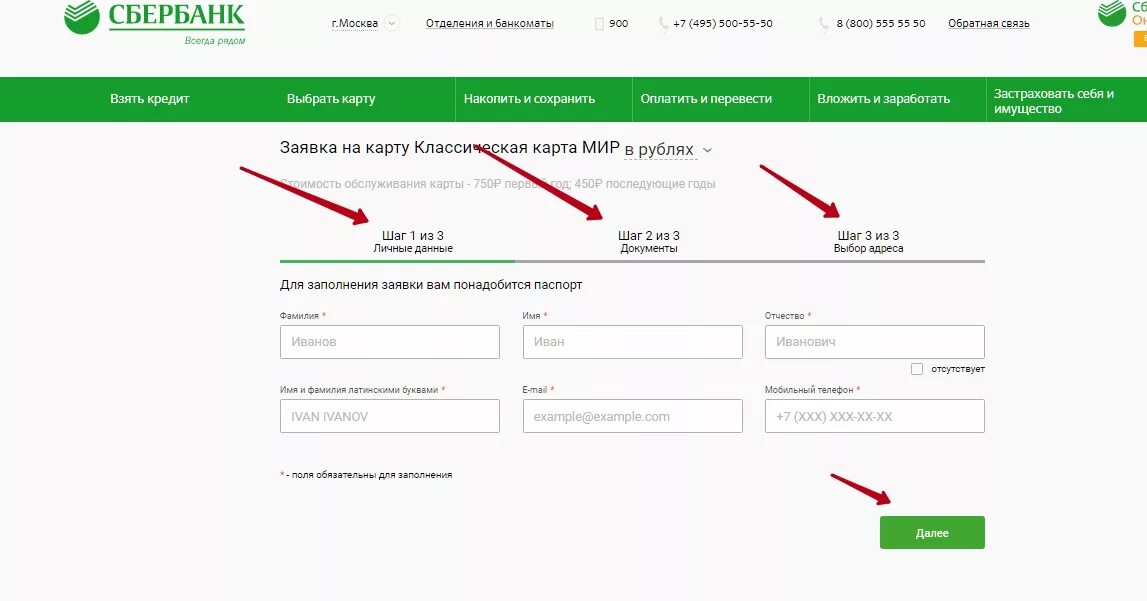Click the +7 (495) 500-55-50 phone number
Viewport: 1147px width, 601px height.
pyautogui.click(x=723, y=23)
